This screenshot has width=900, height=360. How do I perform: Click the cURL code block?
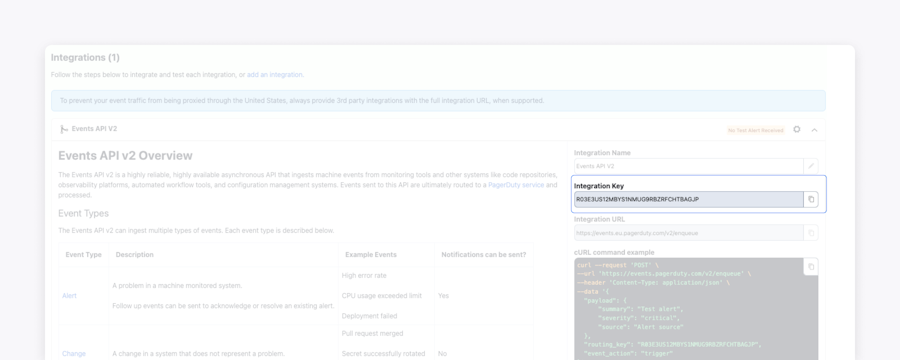[696, 309]
